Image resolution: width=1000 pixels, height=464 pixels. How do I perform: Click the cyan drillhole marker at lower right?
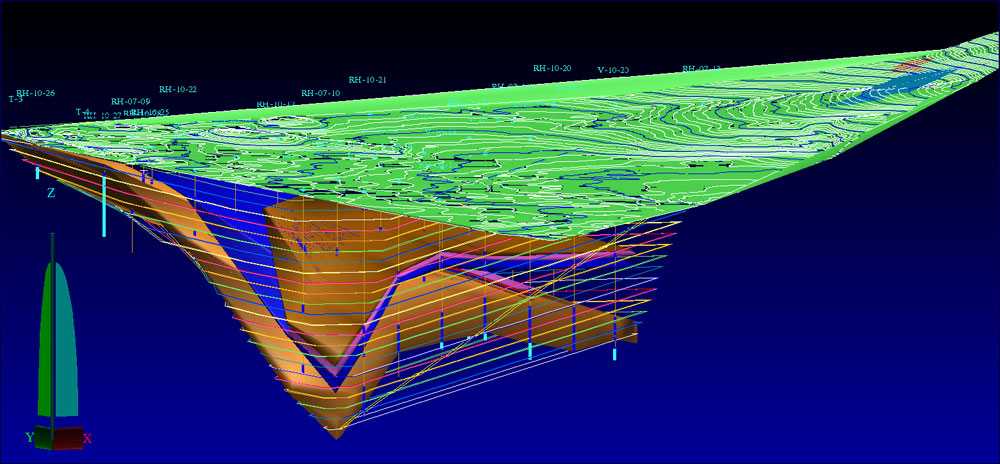click(x=614, y=353)
